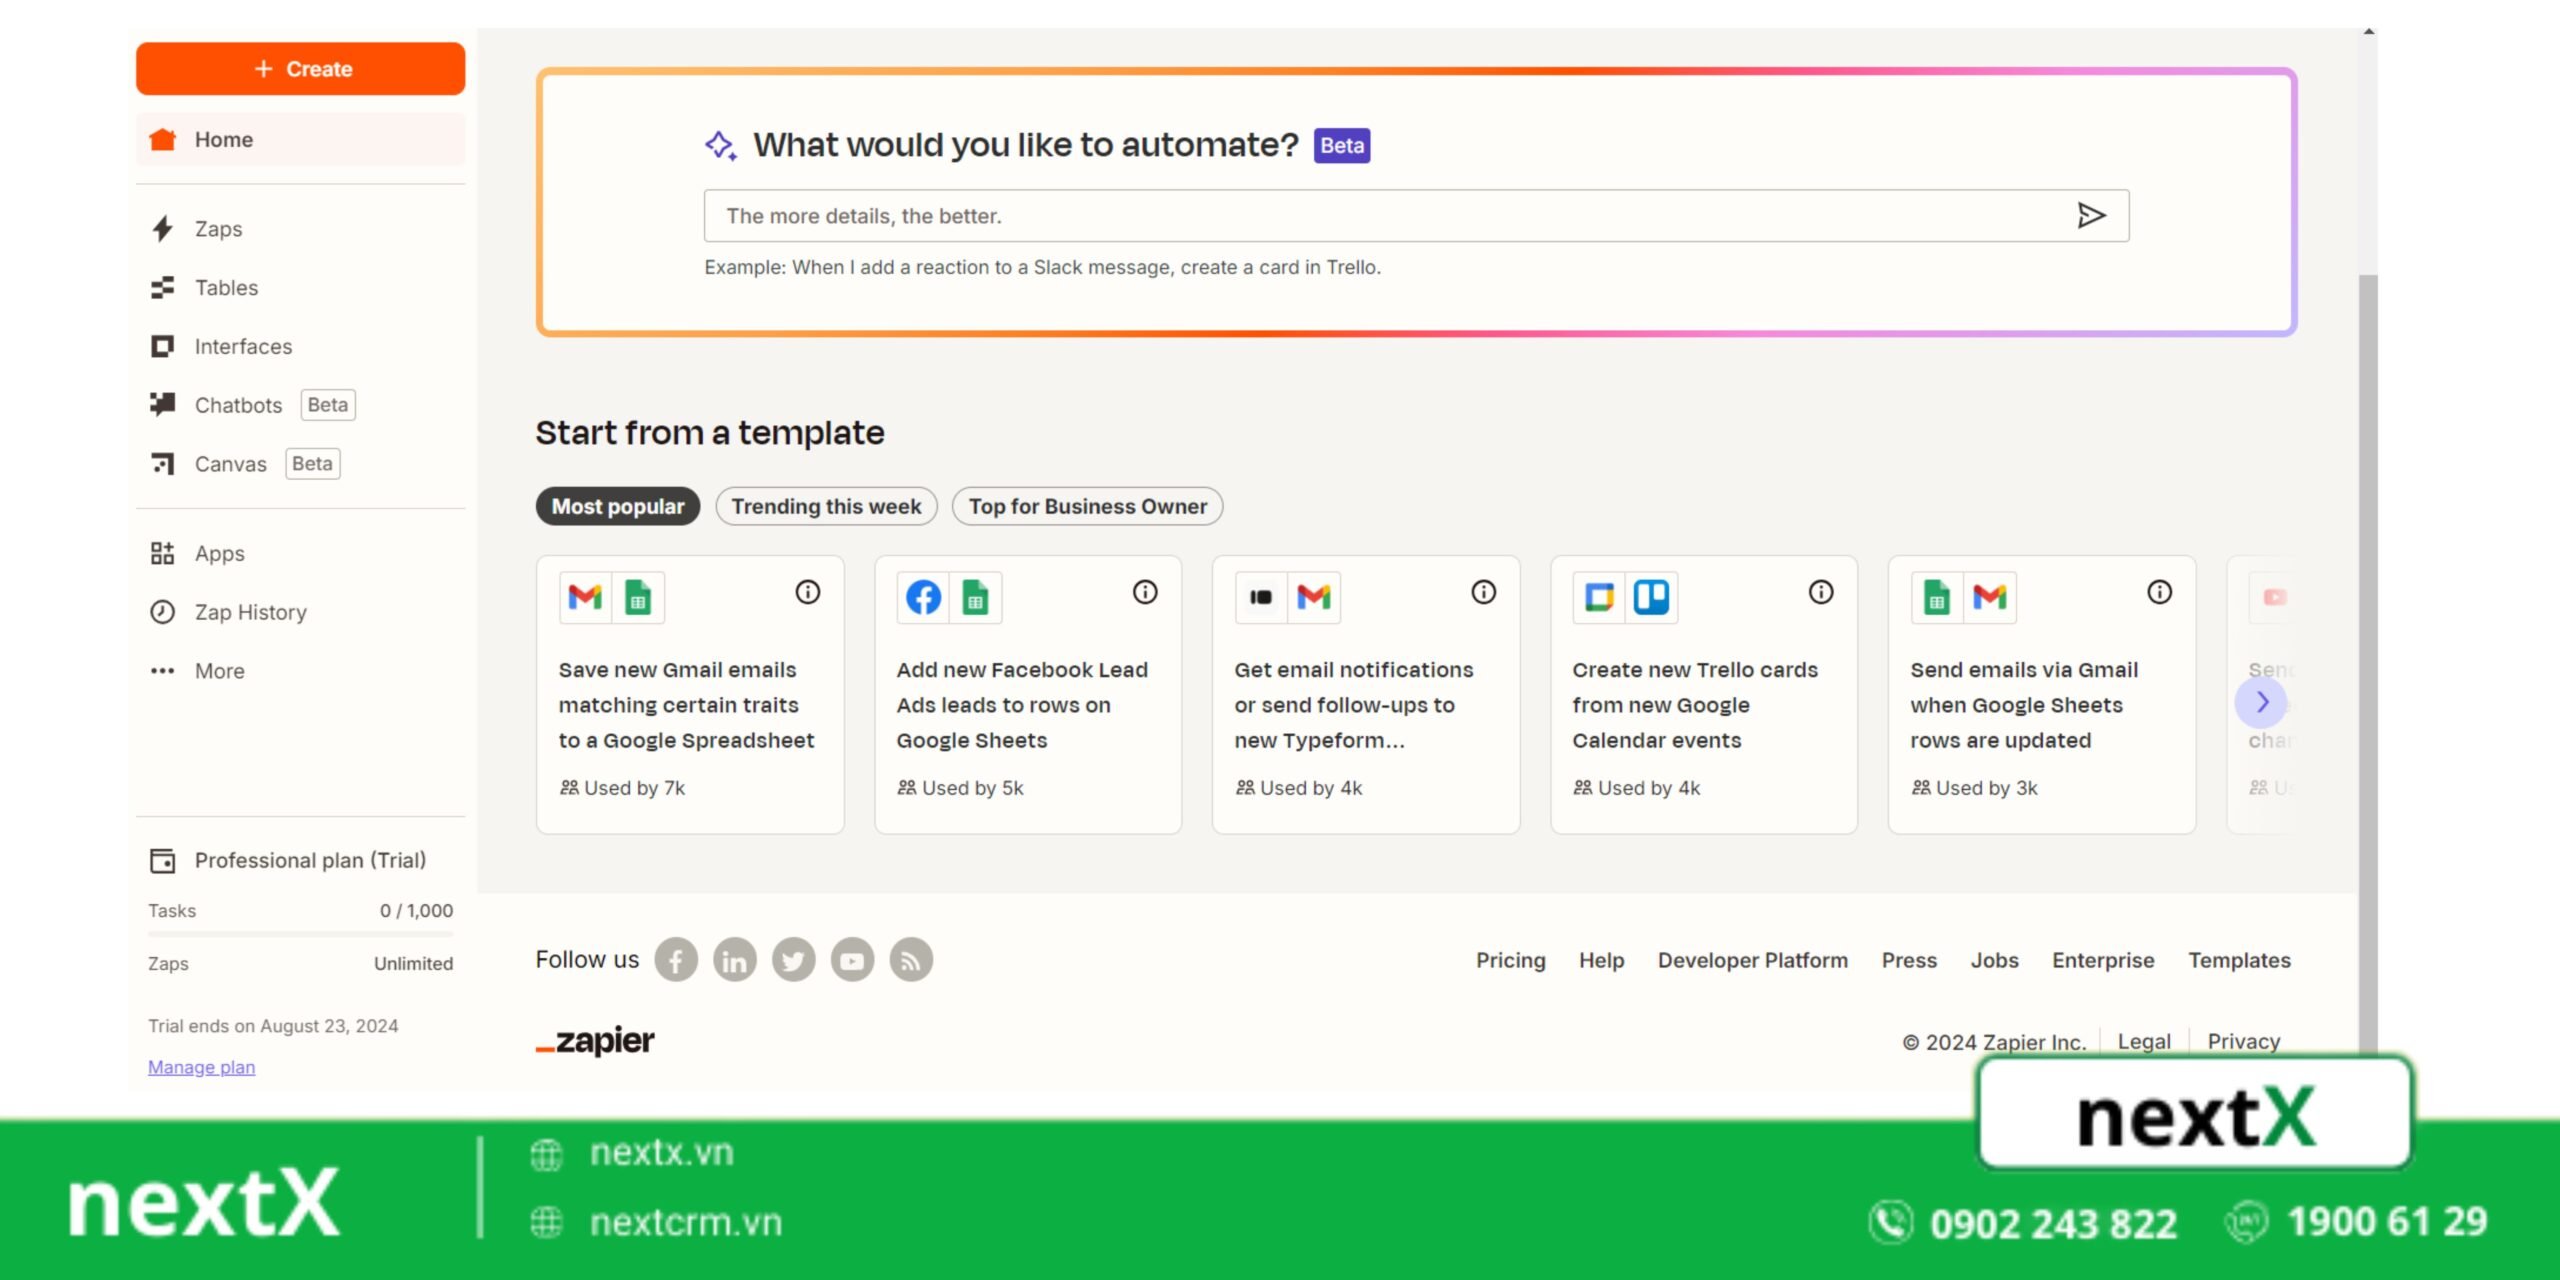Viewport: 2560px width, 1280px height.
Task: Click the orange Create button
Action: coord(301,69)
